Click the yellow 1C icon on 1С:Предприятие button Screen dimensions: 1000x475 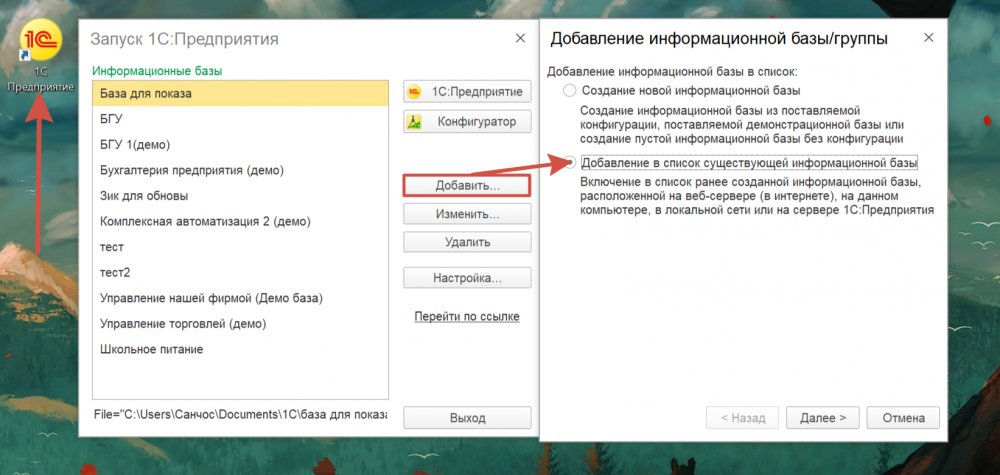tap(415, 91)
